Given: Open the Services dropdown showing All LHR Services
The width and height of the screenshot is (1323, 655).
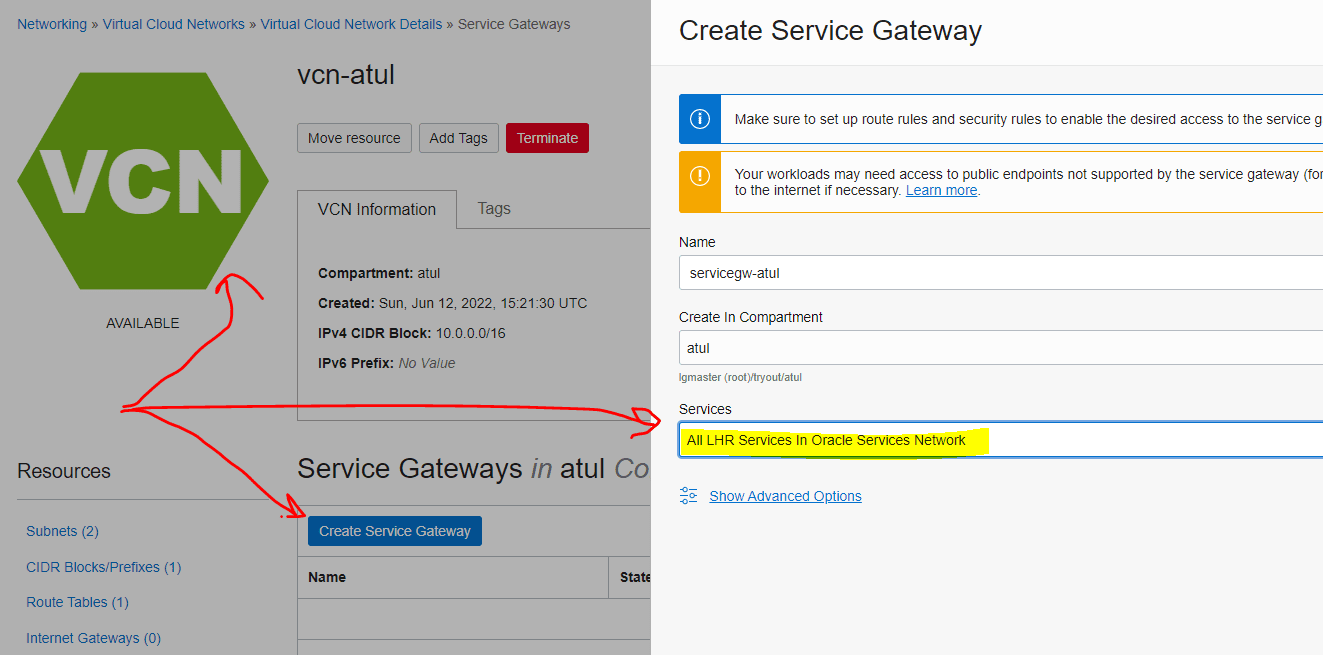Looking at the screenshot, I should pyautogui.click(x=1000, y=440).
